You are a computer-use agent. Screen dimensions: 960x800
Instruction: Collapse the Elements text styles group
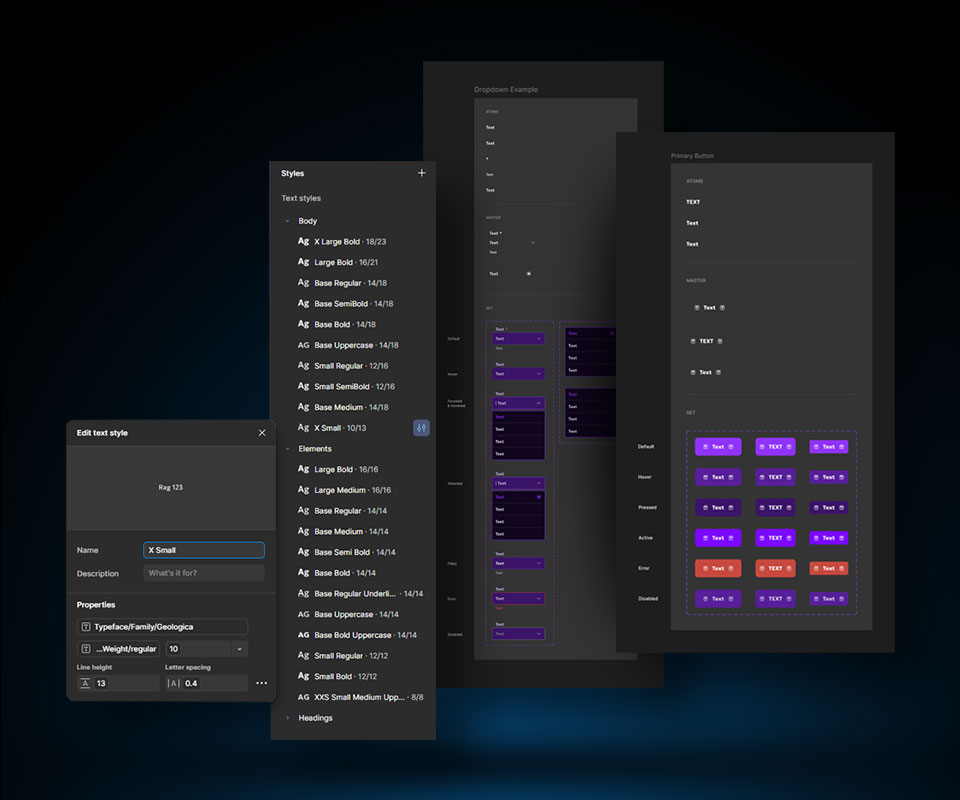pyautogui.click(x=287, y=449)
